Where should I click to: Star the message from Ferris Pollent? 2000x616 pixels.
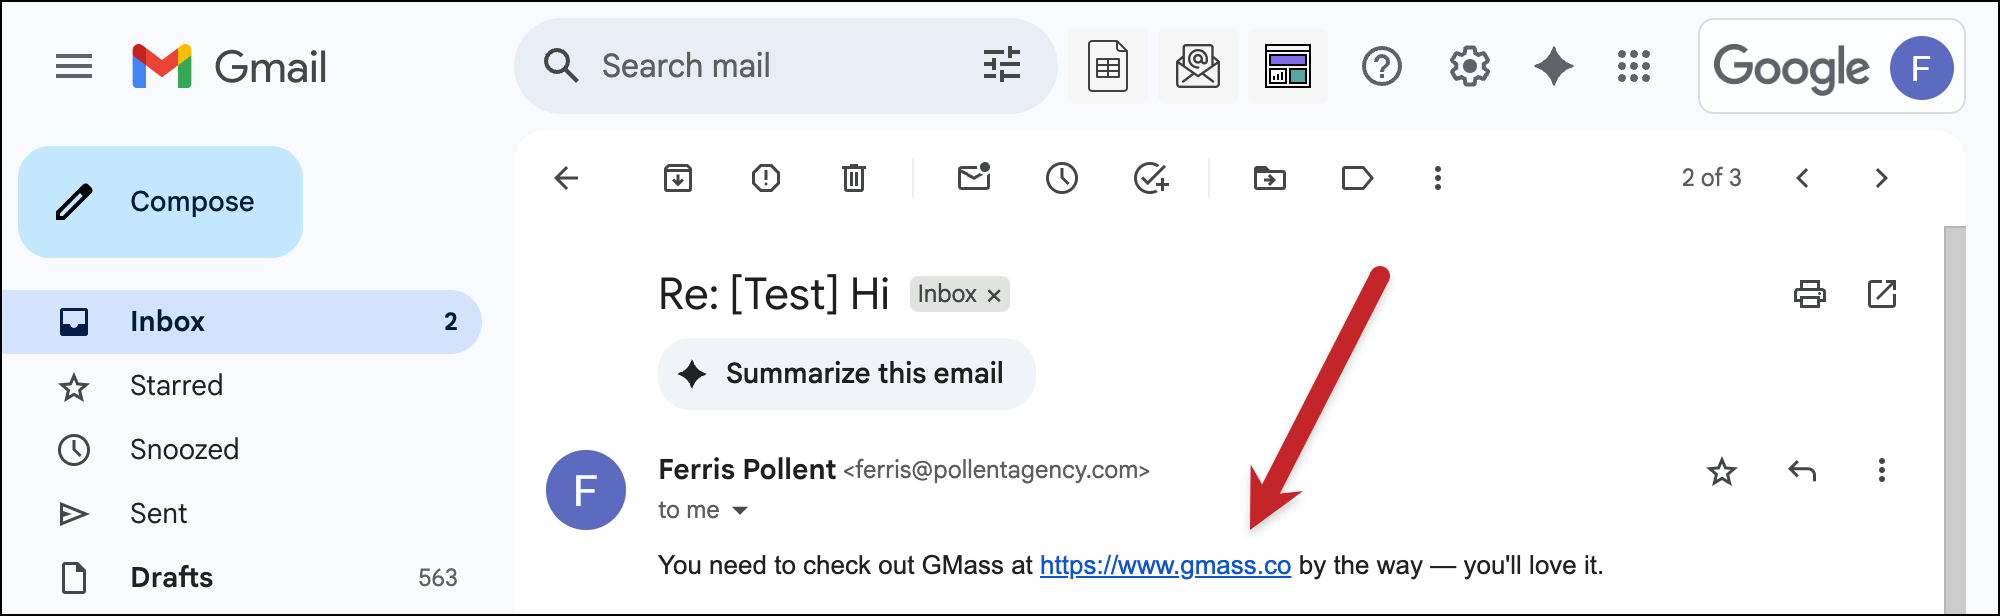1721,471
